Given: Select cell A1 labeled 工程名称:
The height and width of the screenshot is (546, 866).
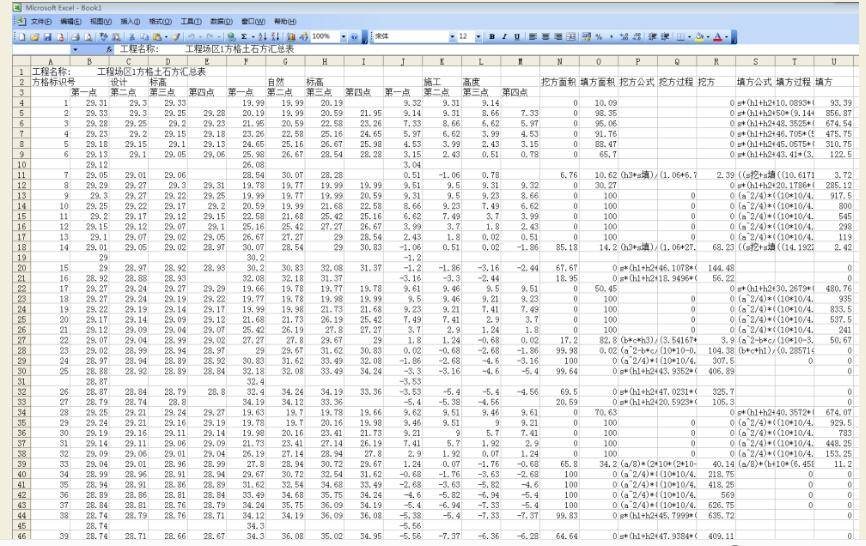Looking at the screenshot, I should click(x=50, y=72).
